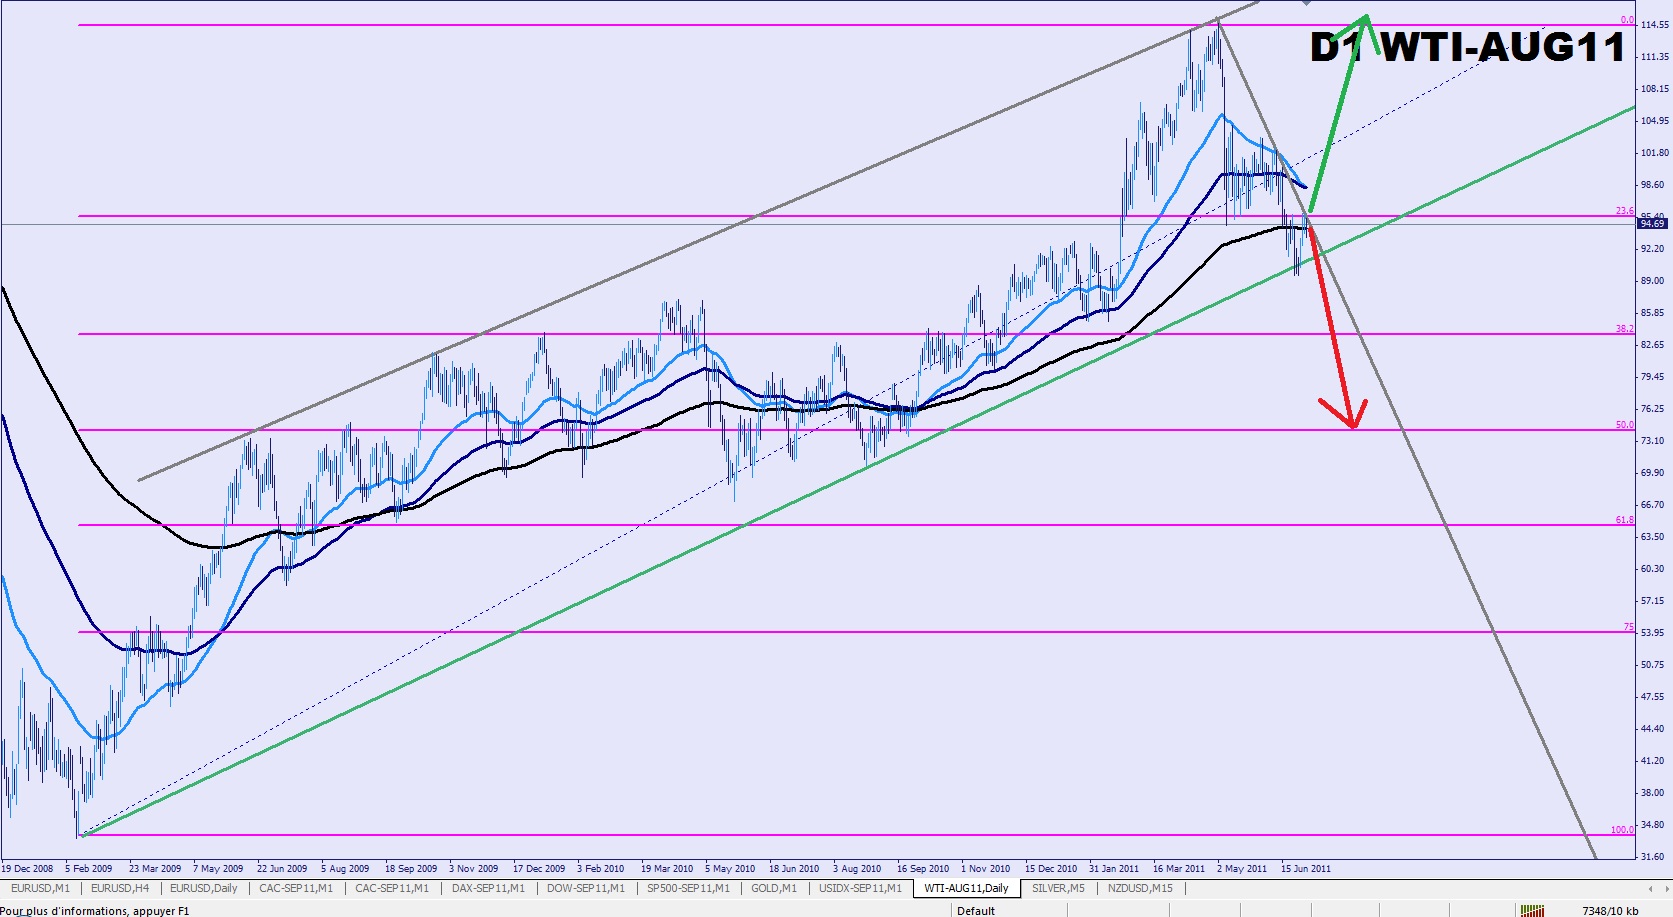The height and width of the screenshot is (917, 1673).
Task: Click the 47.55 price on the scale
Action: coord(1652,697)
